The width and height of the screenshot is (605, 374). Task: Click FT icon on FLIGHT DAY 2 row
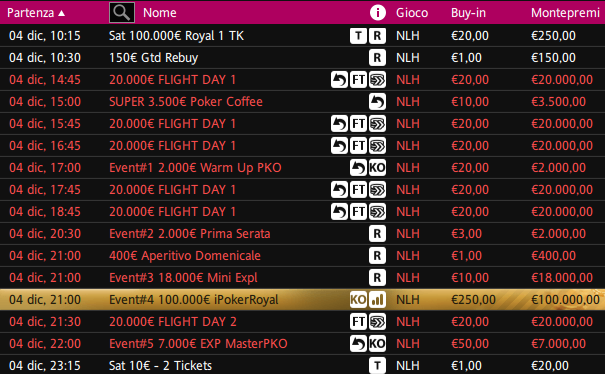pyautogui.click(x=358, y=322)
